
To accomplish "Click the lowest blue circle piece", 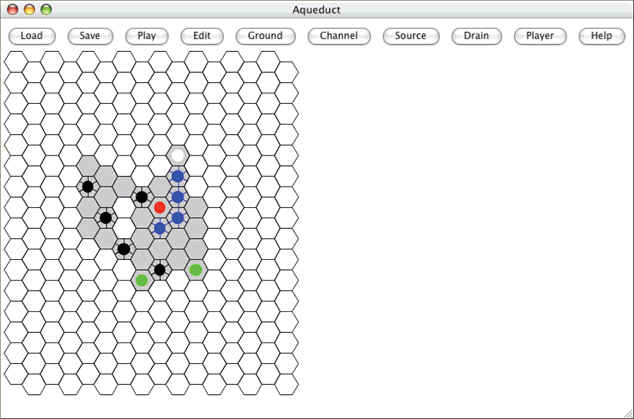I will click(159, 228).
